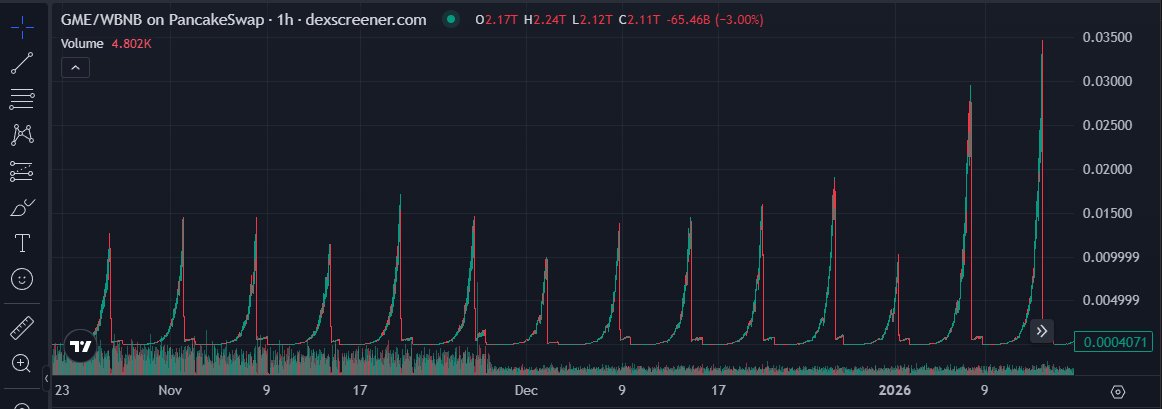The height and width of the screenshot is (409, 1162).
Task: Select the text annotation tool
Action: [22, 243]
